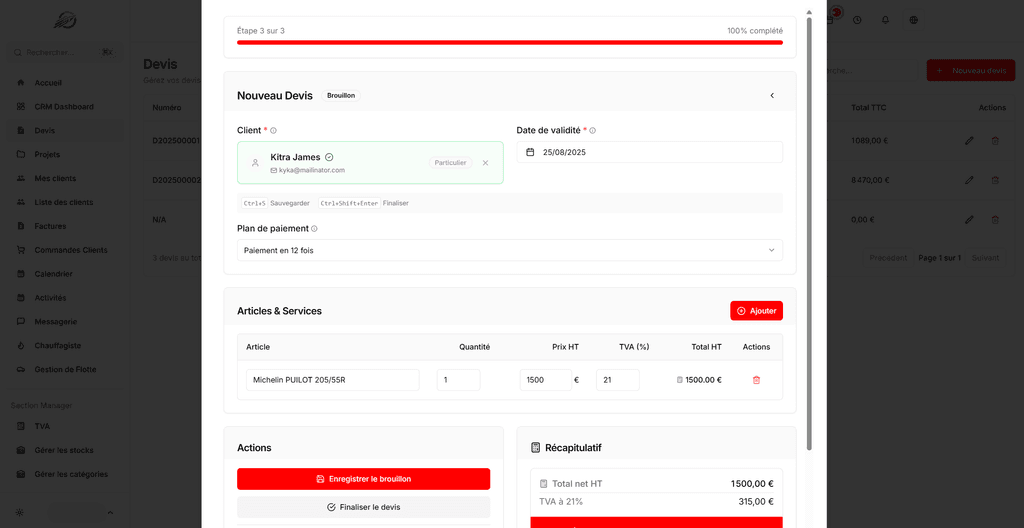Viewport: 1024px width, 528px height.
Task: Click the verified check icon next to Kitra James
Action: 329,157
